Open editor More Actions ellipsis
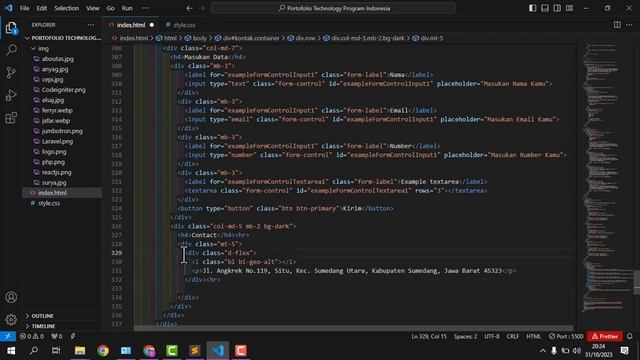This screenshot has height=360, width=640. (629, 25)
